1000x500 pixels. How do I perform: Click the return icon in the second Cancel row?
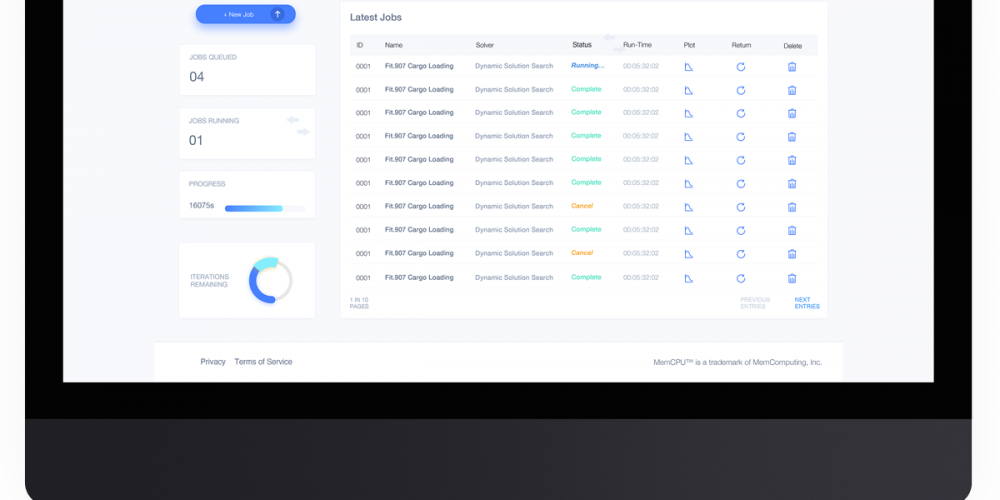click(741, 254)
